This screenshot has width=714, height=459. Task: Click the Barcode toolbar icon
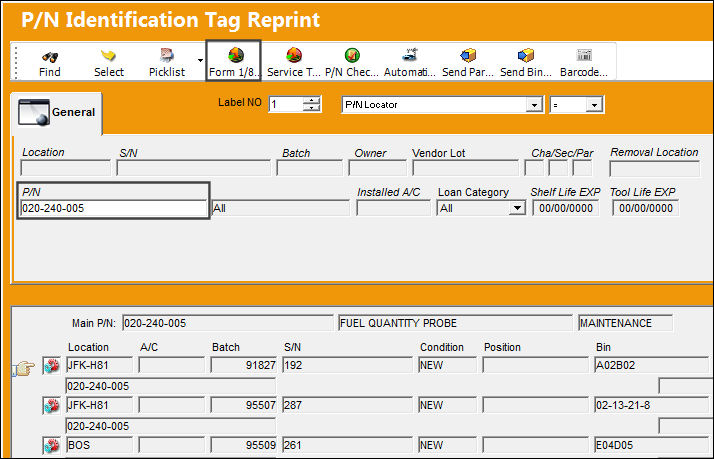coord(584,55)
